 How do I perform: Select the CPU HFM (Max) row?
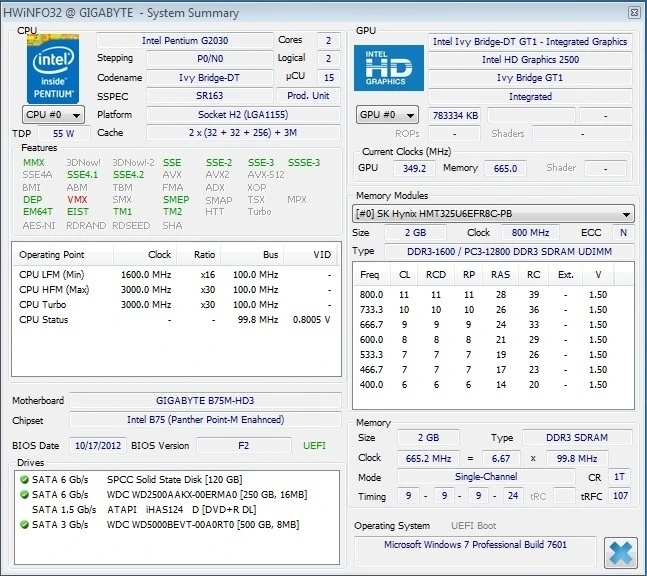point(175,290)
